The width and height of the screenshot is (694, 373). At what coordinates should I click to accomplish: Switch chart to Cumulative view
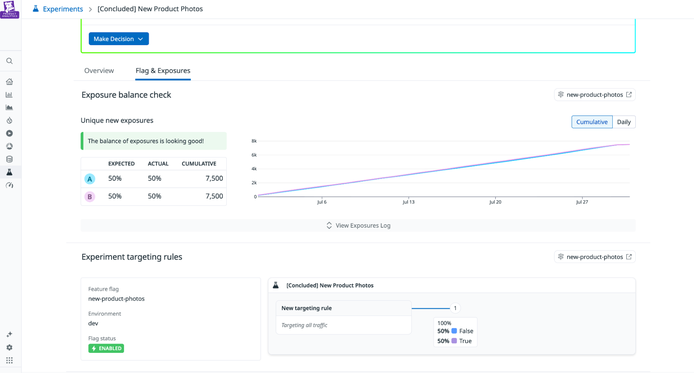click(592, 122)
